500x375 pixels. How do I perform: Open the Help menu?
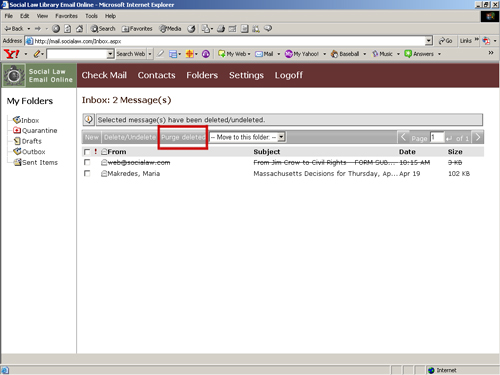(110, 16)
